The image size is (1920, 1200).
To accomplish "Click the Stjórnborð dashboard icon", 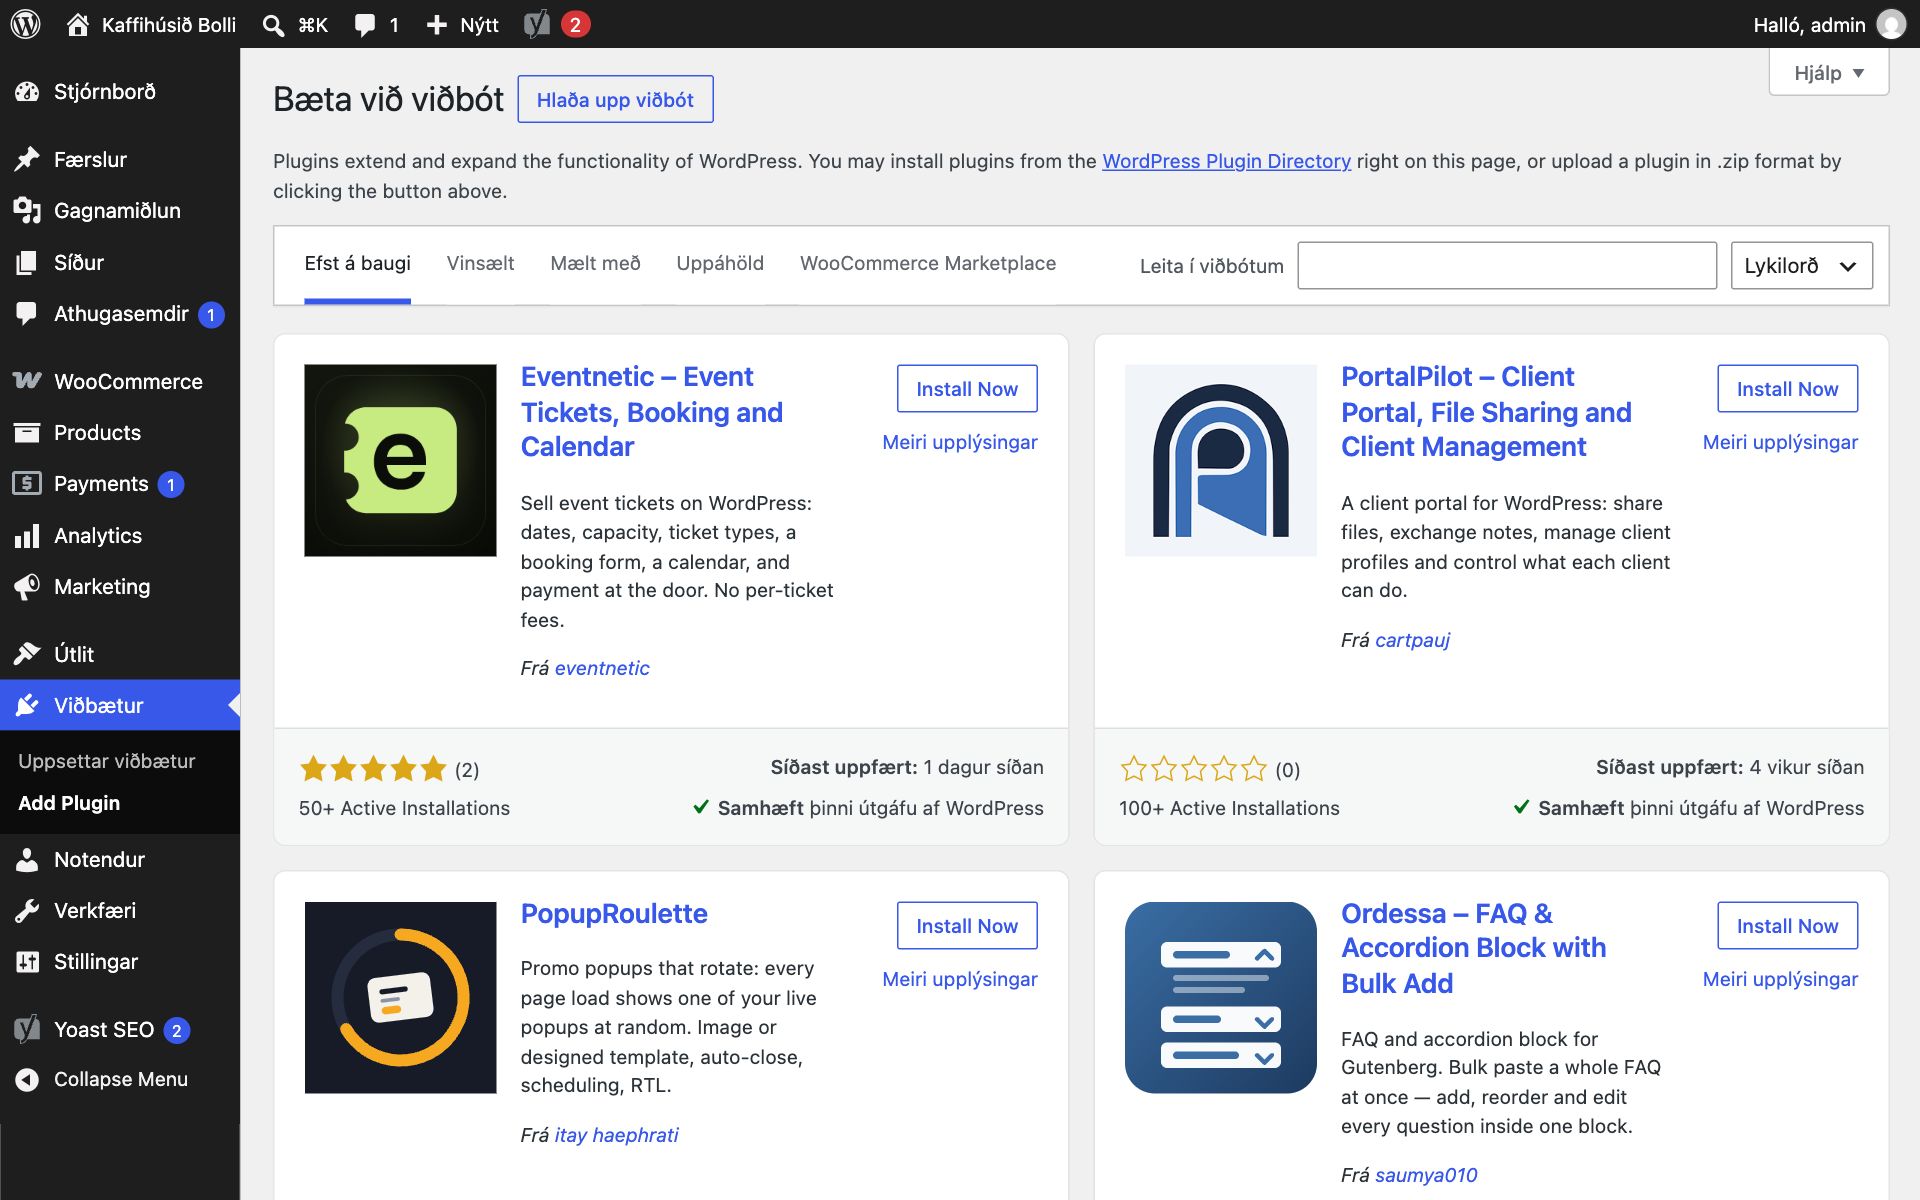I will 27,92.
